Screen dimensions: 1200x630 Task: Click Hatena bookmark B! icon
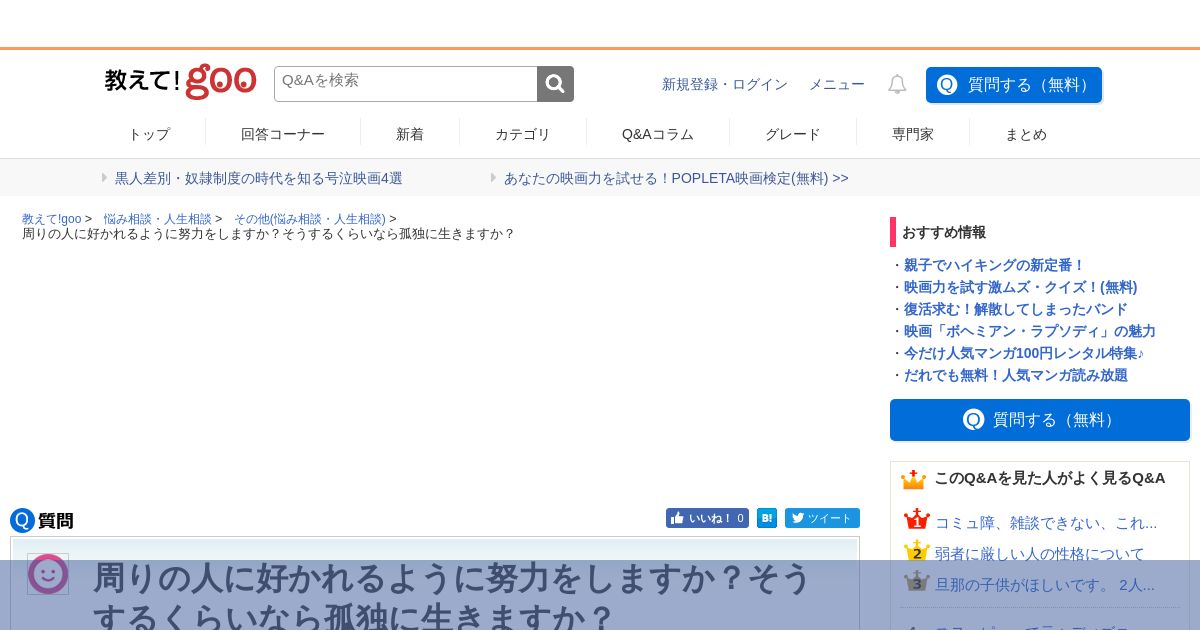(767, 518)
